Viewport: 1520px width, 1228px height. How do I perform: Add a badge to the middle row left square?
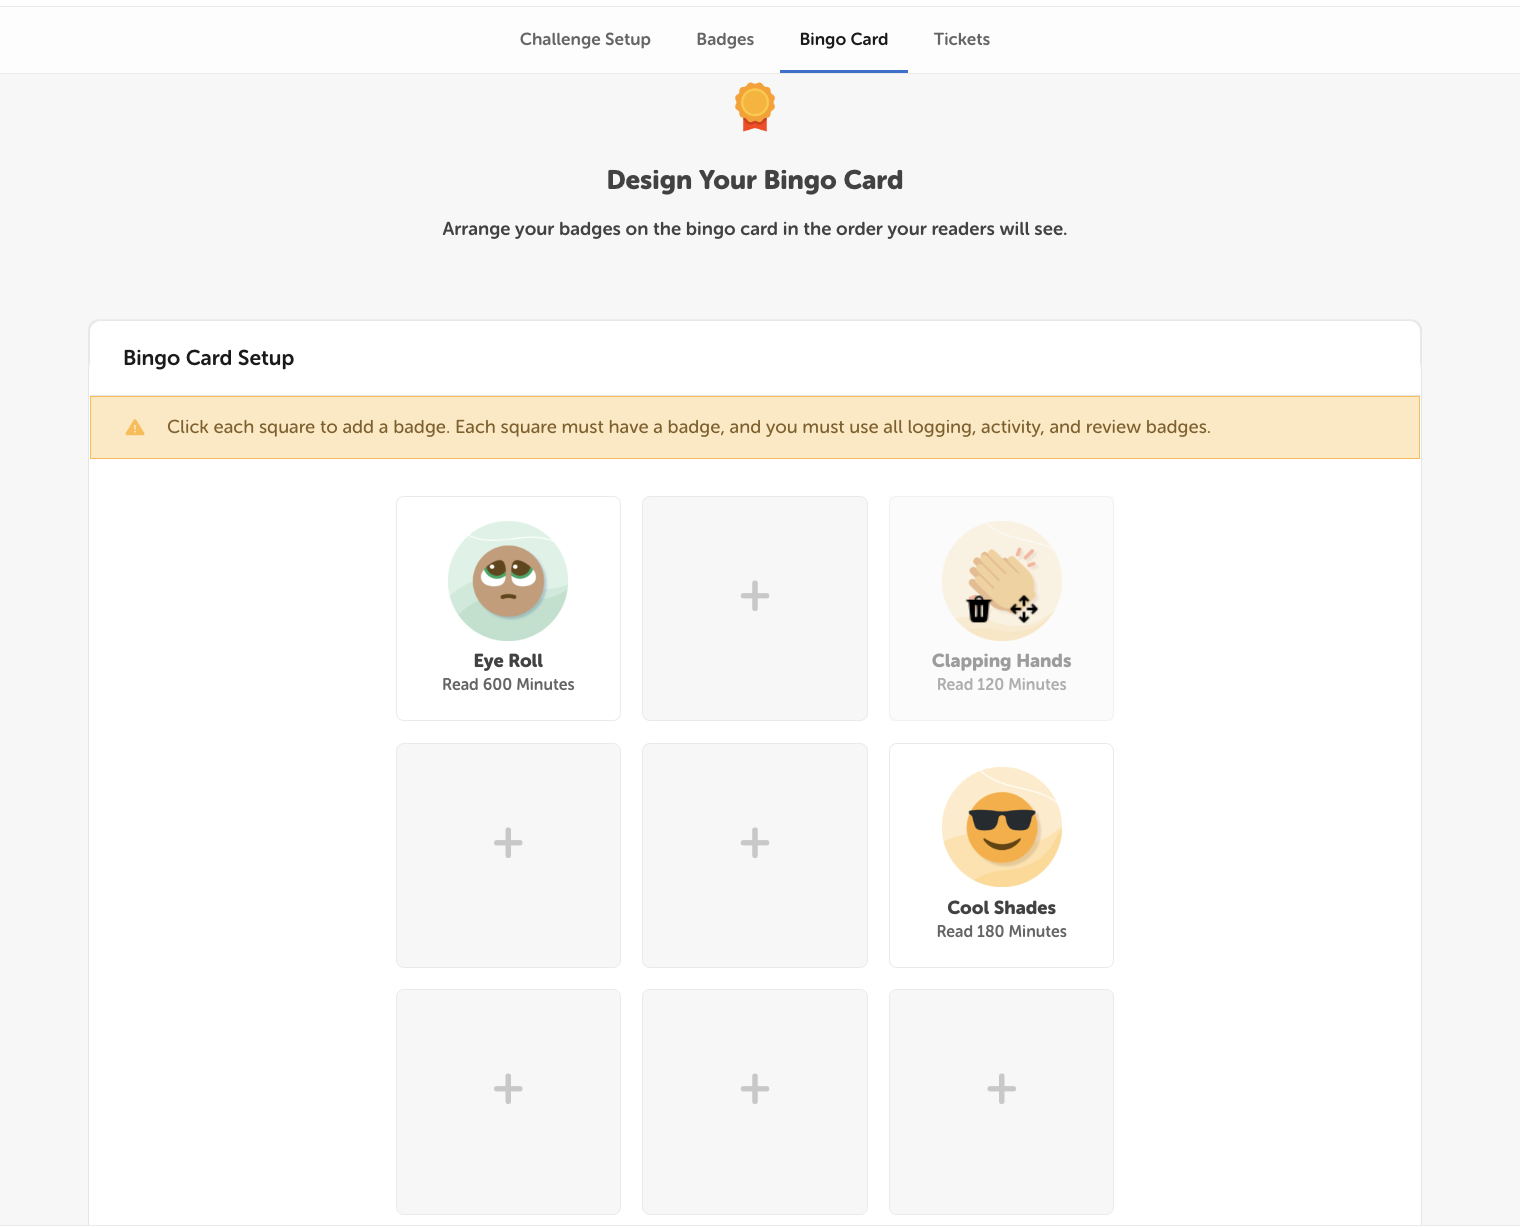click(507, 842)
